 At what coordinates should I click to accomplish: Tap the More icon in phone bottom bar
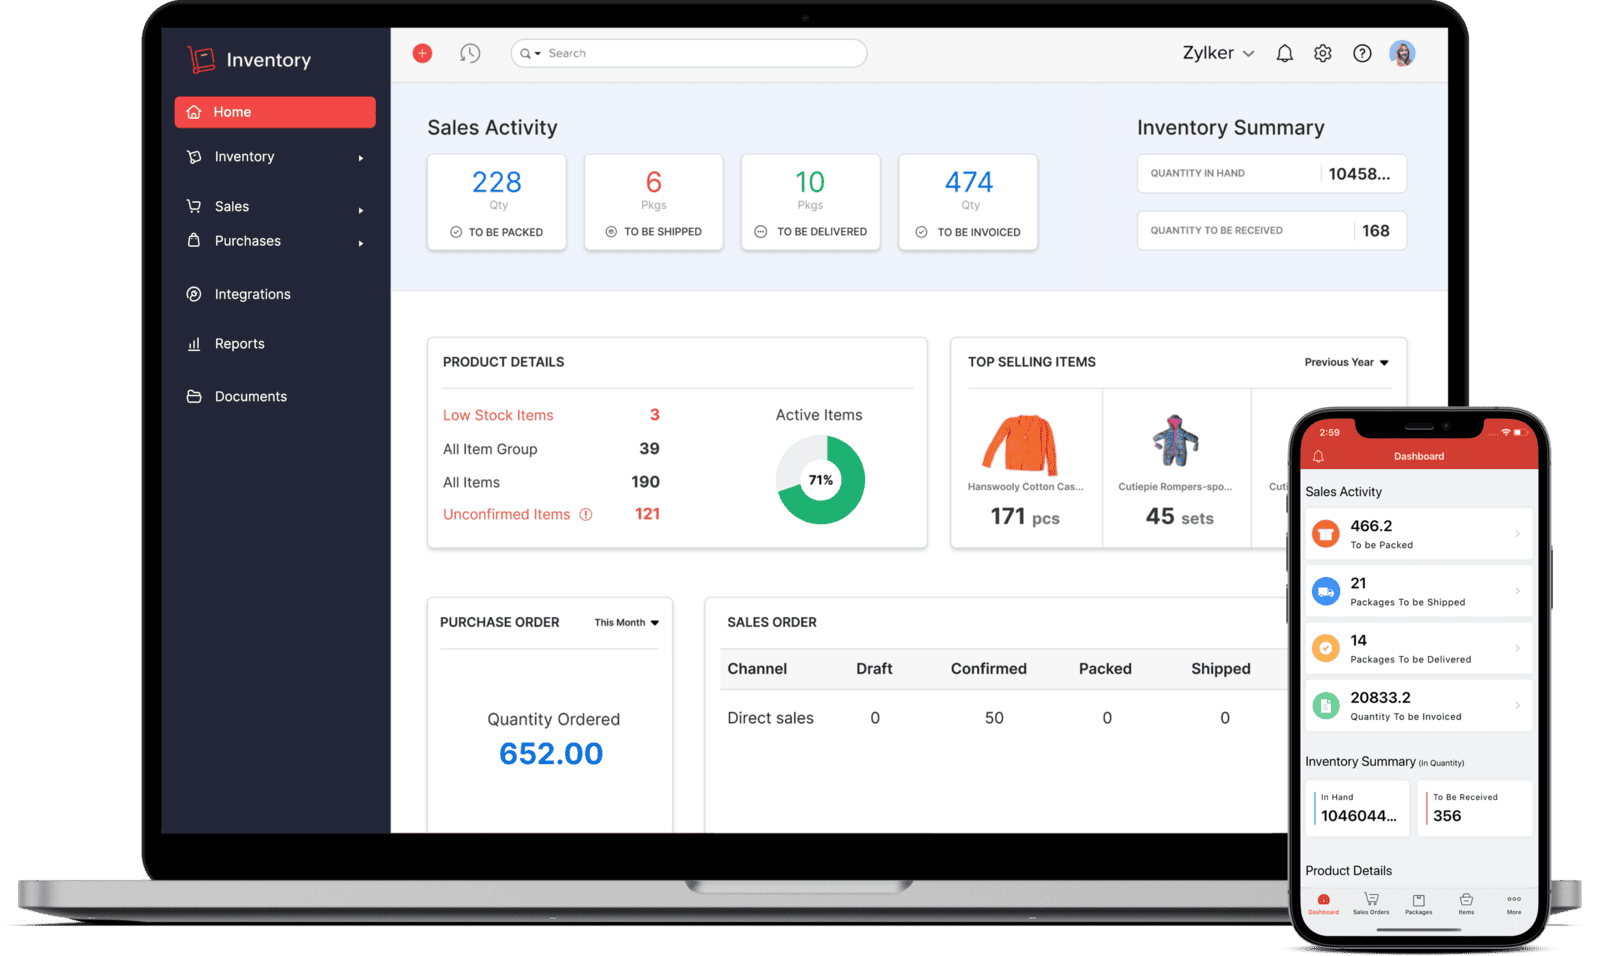[x=1514, y=901]
